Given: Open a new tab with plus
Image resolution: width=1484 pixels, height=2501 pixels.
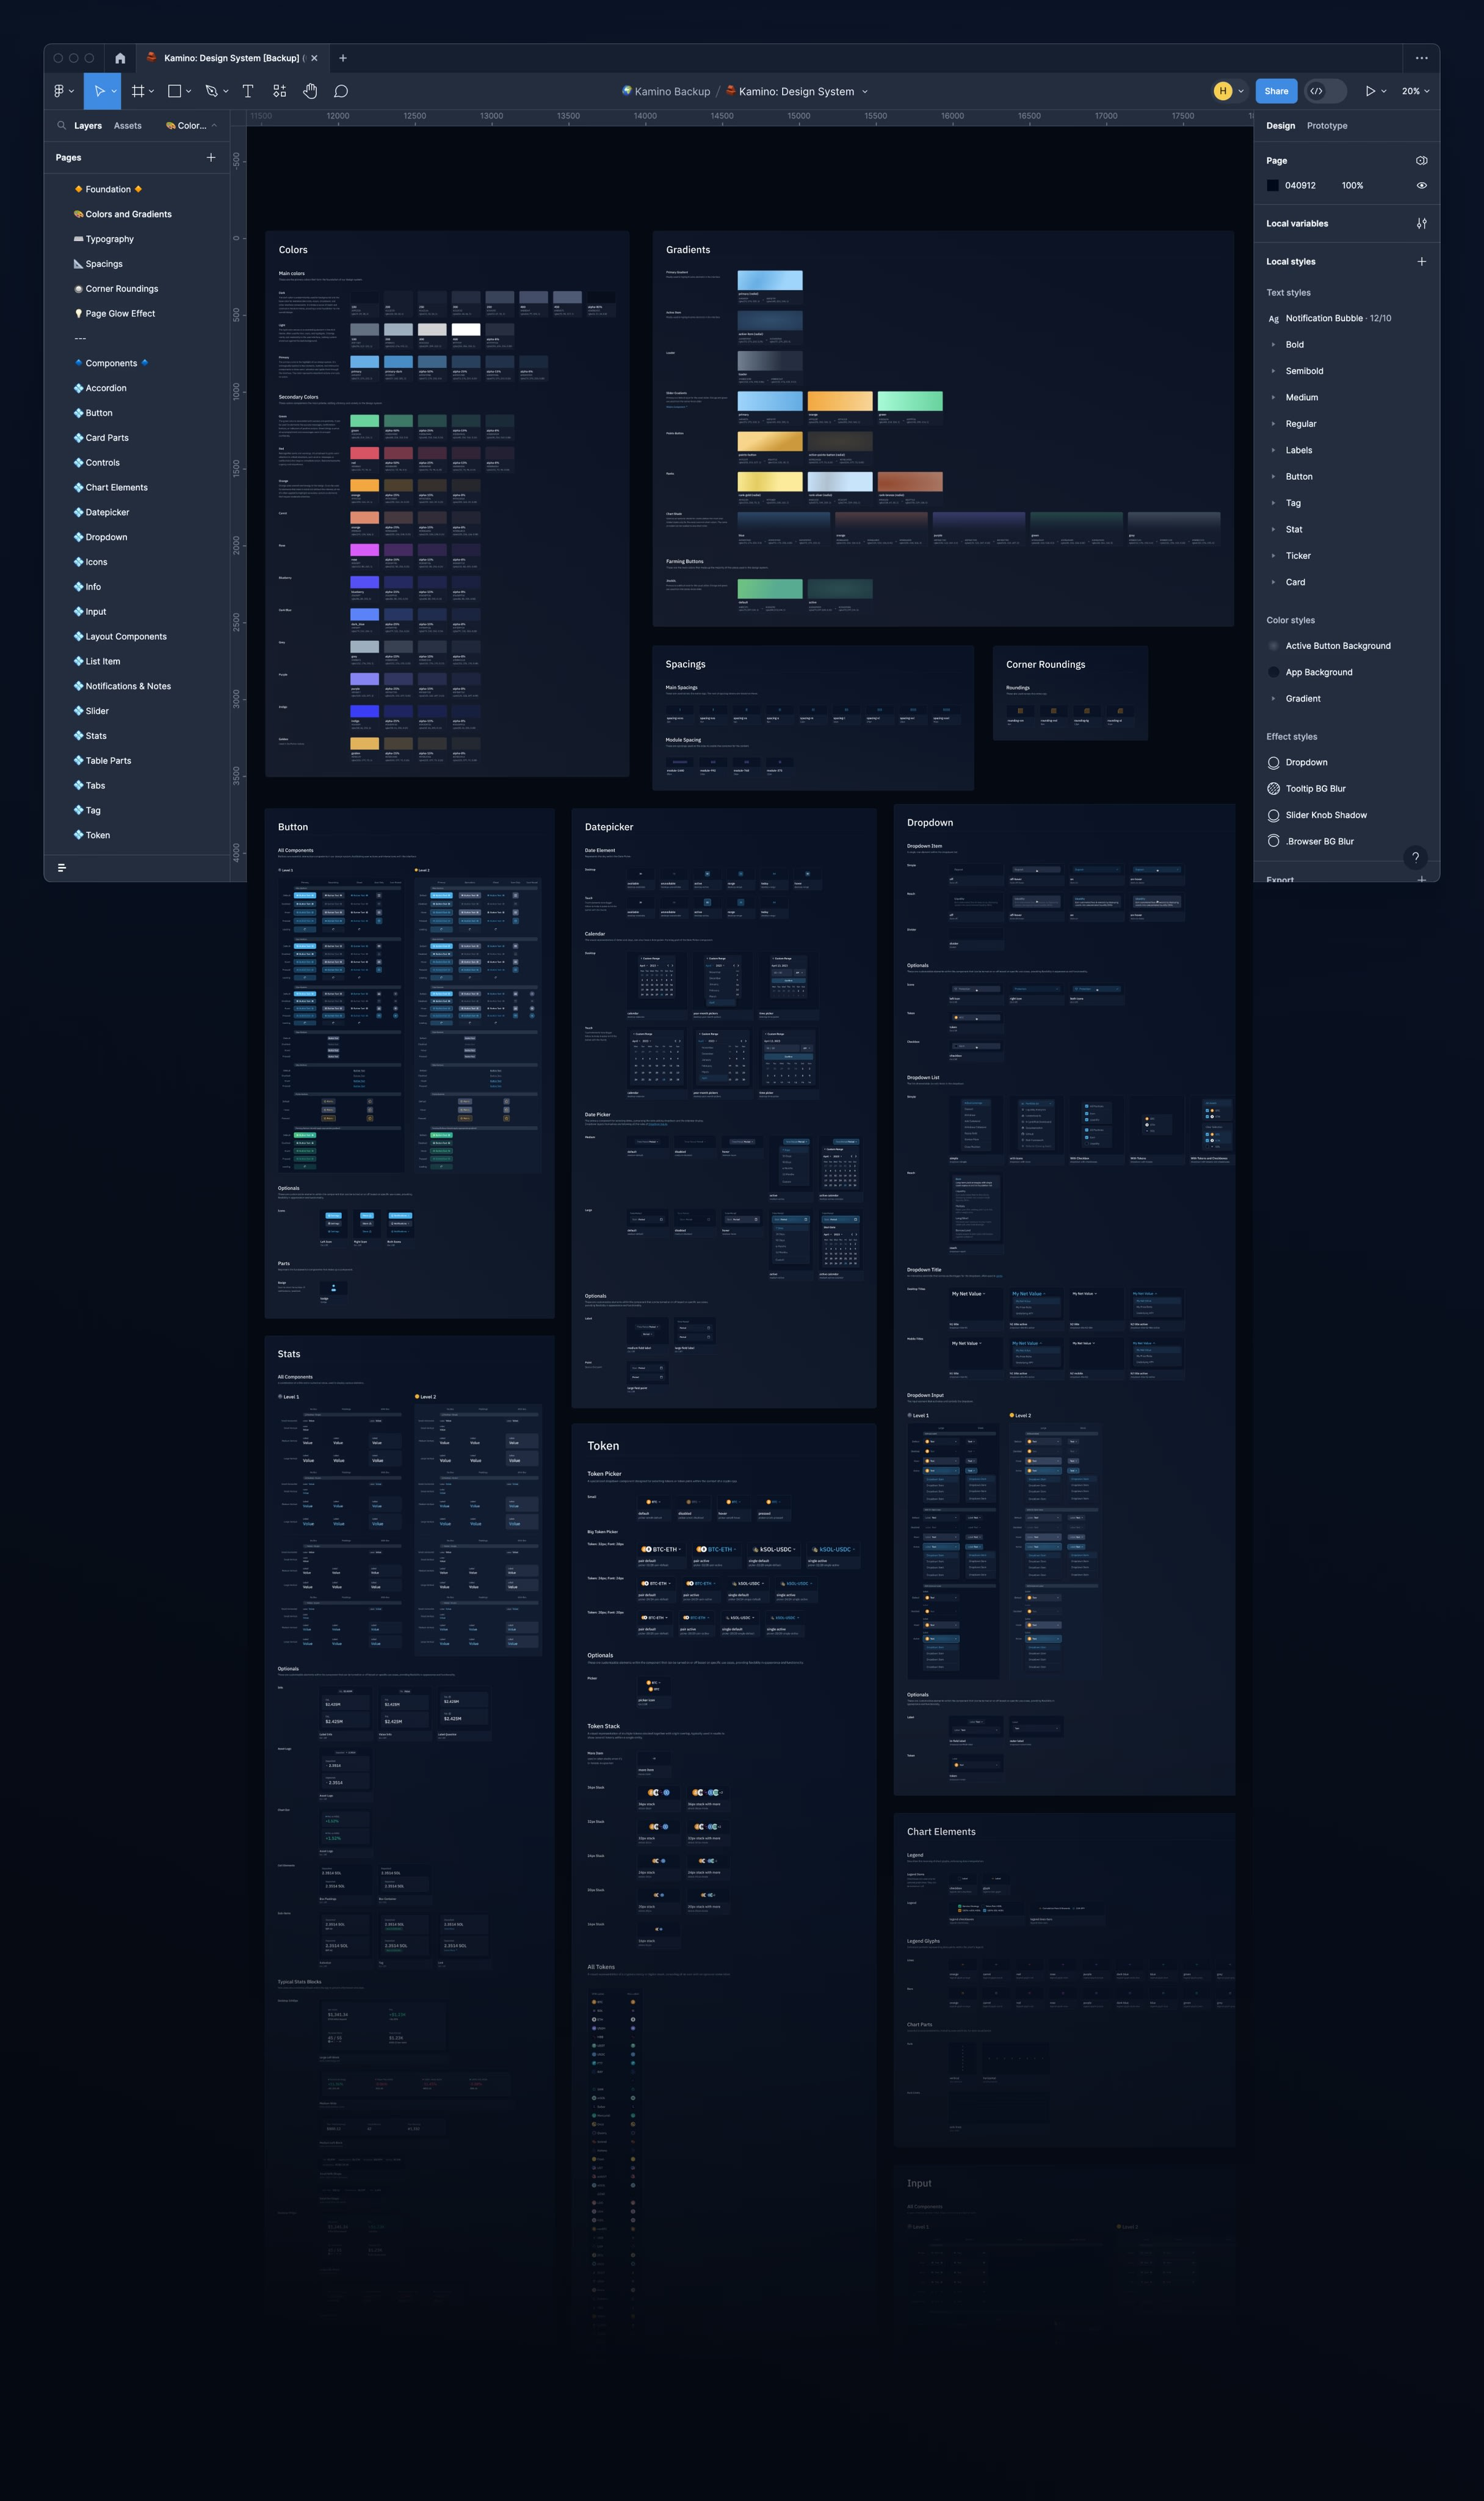Looking at the screenshot, I should click(x=343, y=58).
